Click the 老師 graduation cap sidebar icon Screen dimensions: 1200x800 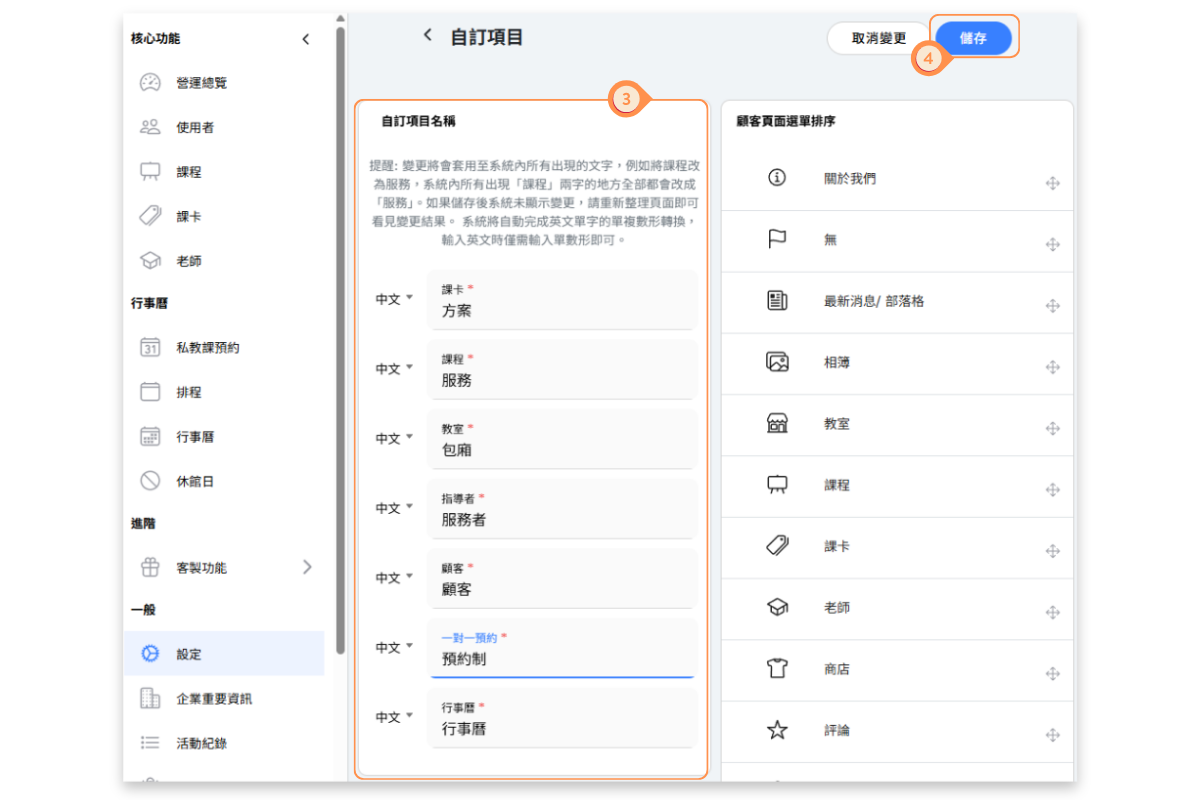150,261
